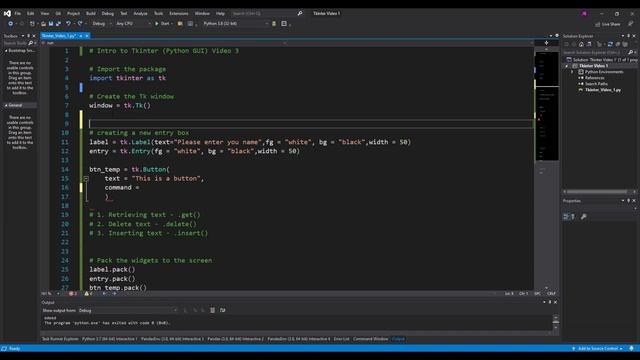Select the Search Paths node in Solution Explorer
640x360 pixels.
point(596,84)
